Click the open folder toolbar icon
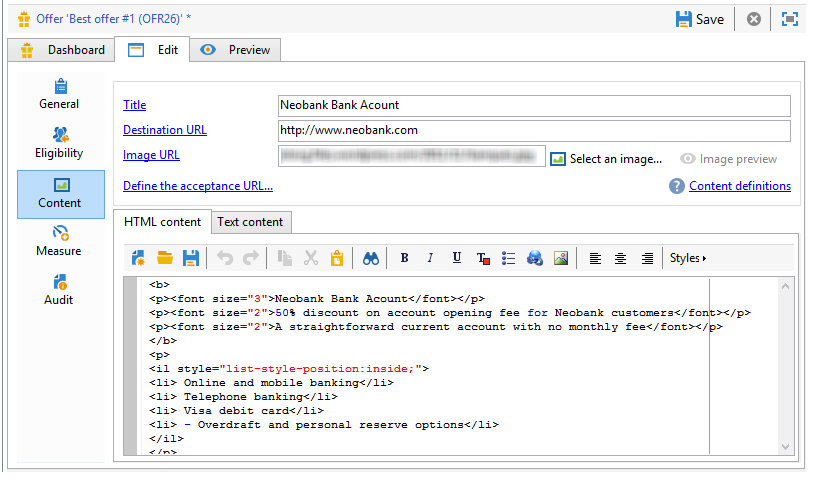The image size is (817, 481). click(x=165, y=258)
